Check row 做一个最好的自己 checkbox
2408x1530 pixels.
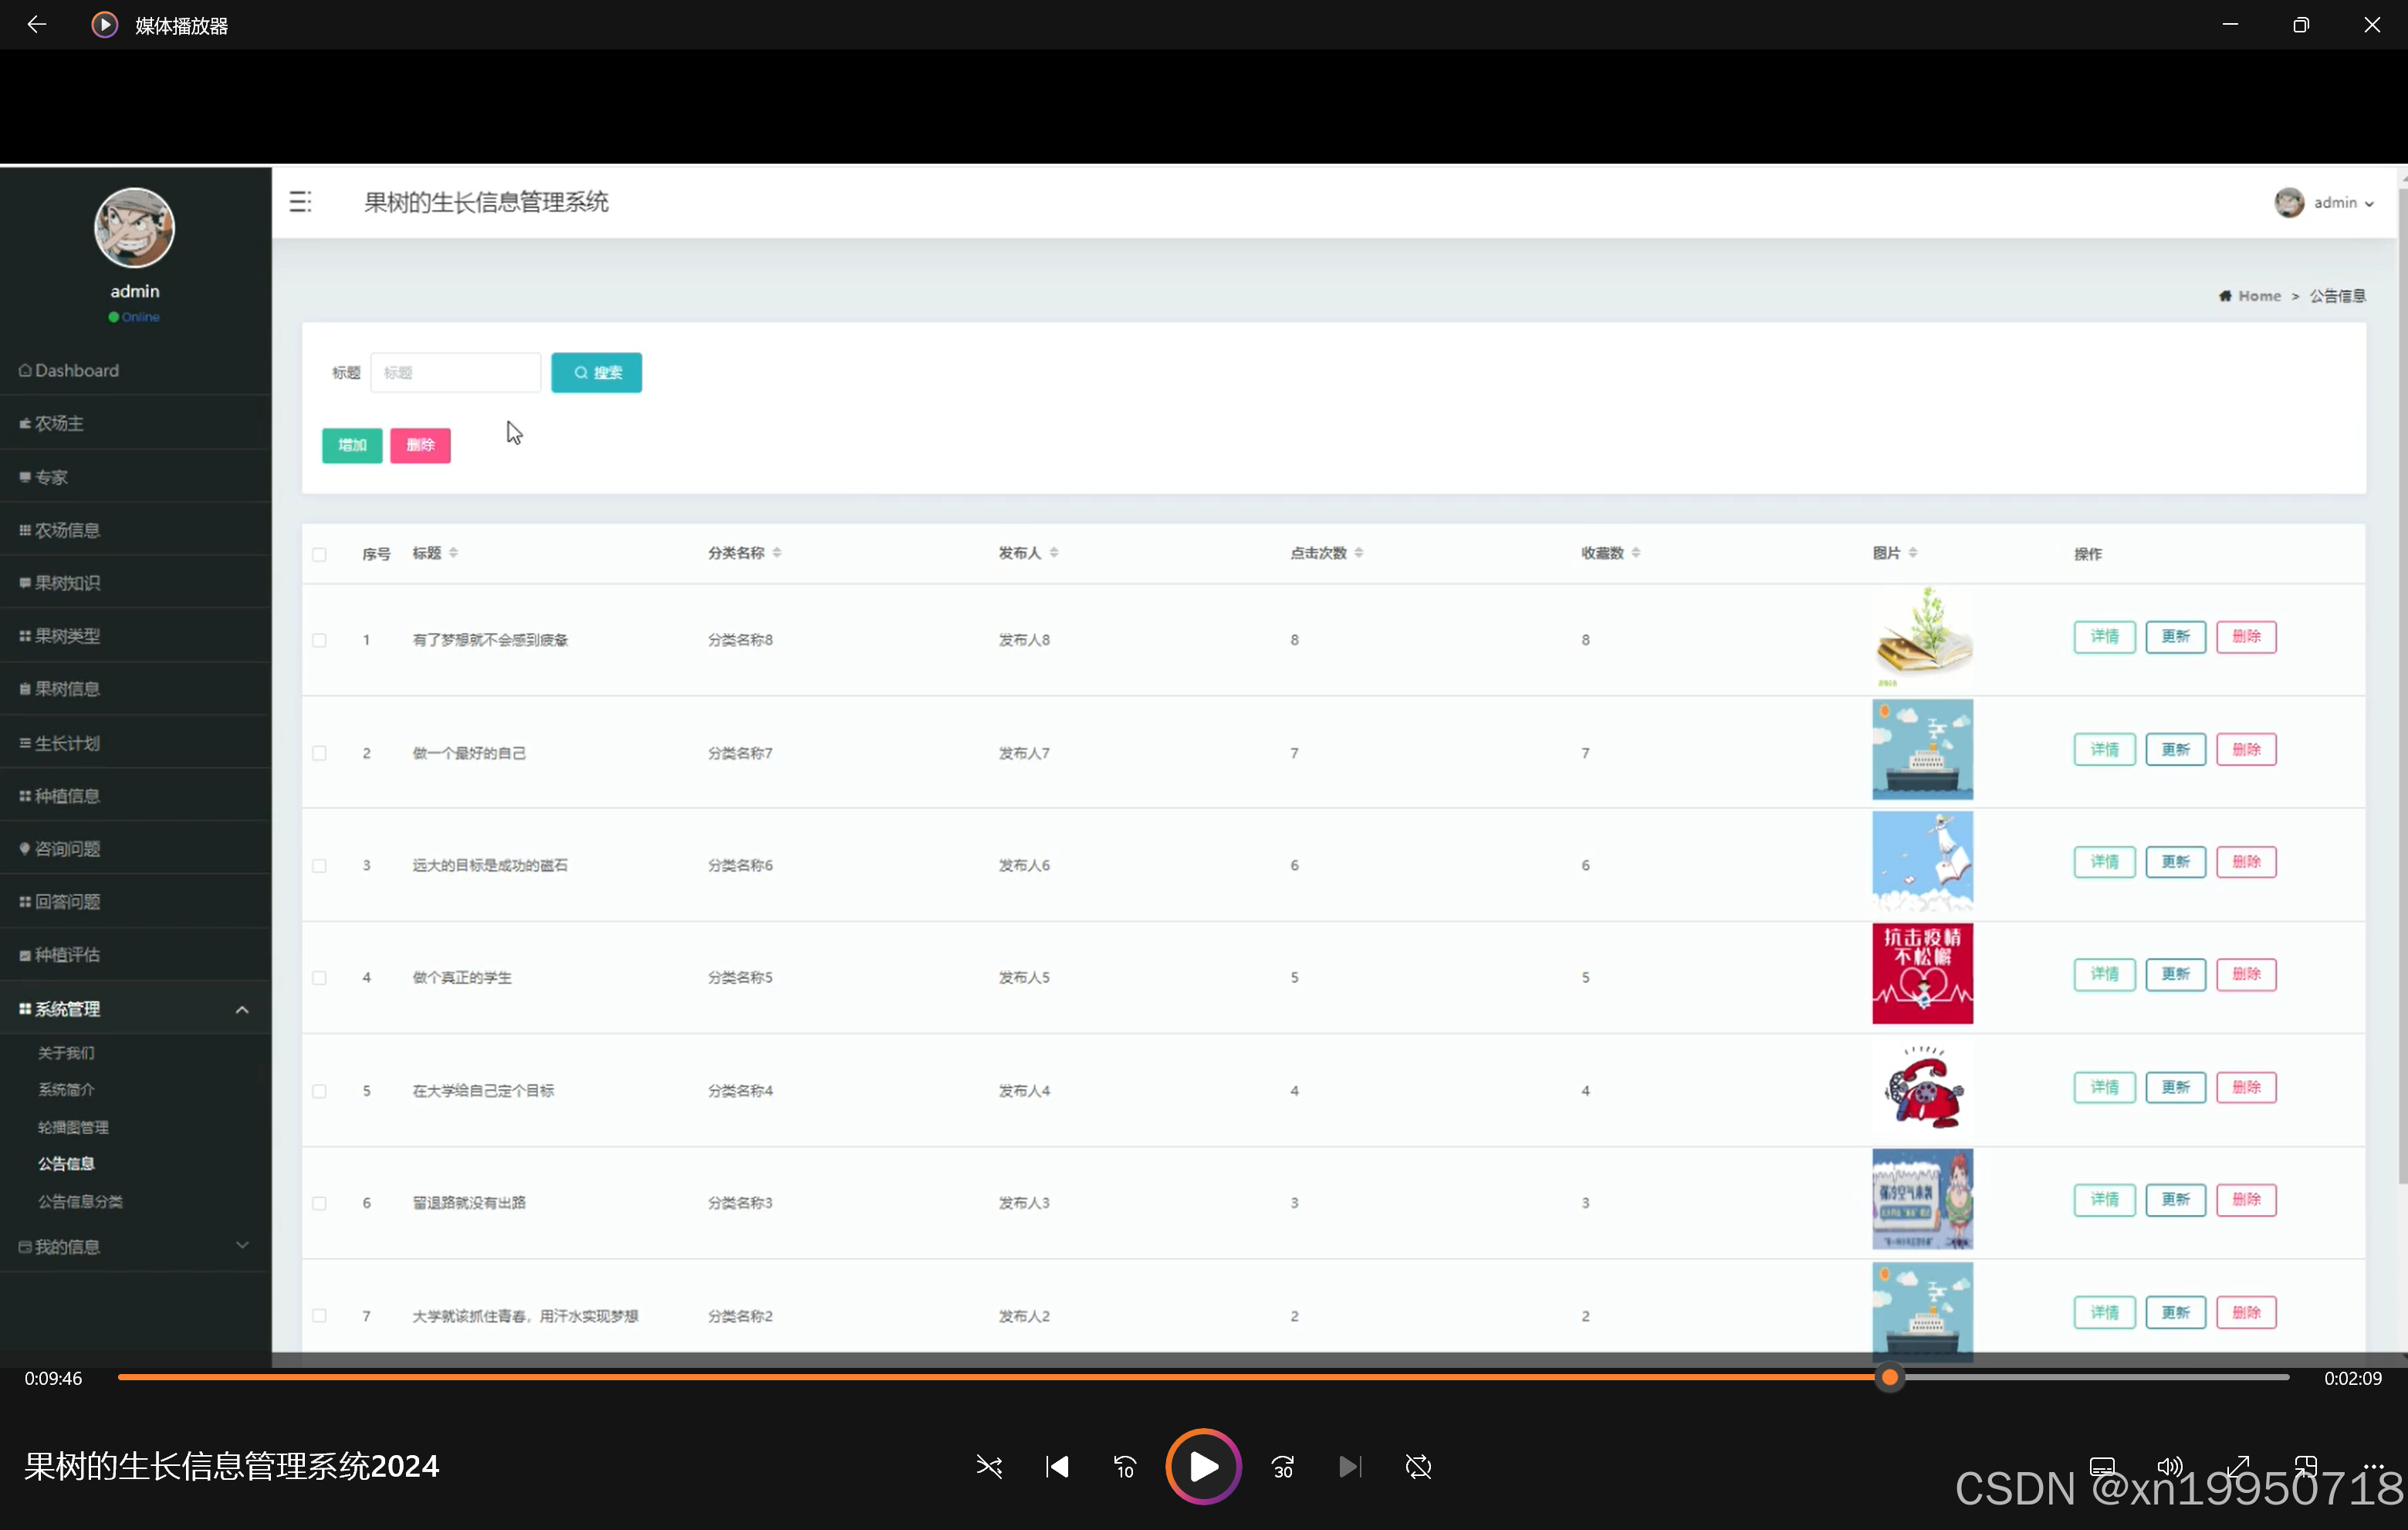[x=319, y=753]
